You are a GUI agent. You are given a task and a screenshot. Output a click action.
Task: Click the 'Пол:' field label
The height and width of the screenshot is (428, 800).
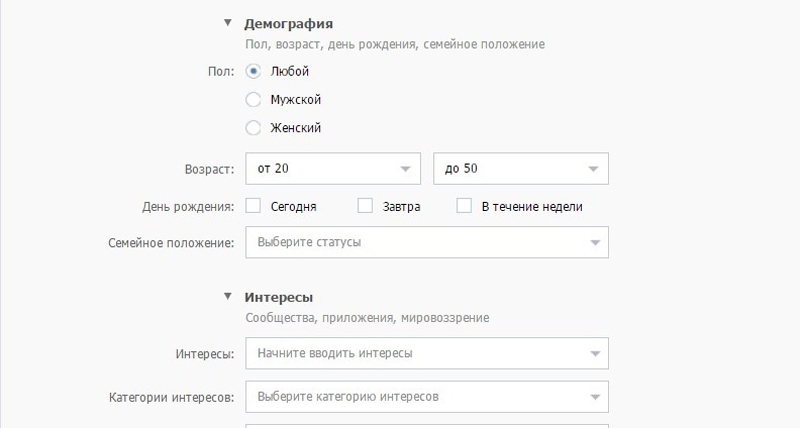[x=221, y=72]
